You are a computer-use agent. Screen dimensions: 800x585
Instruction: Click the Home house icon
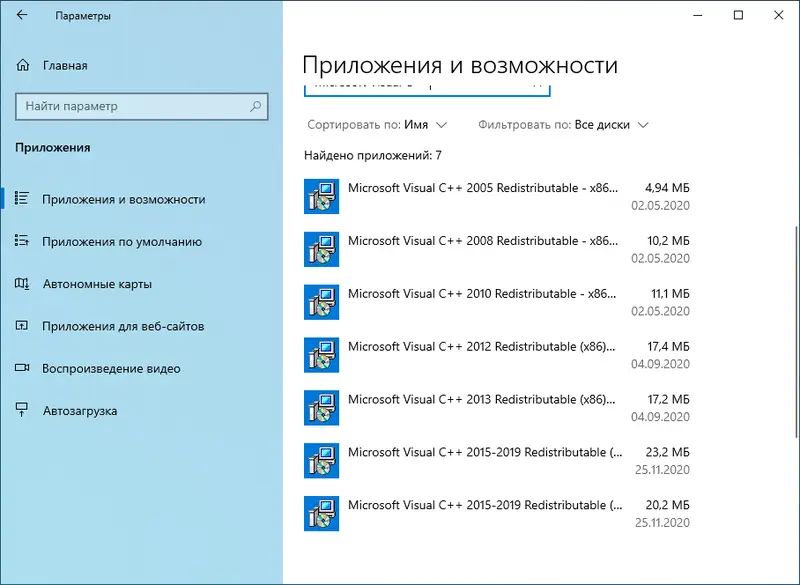[22, 65]
